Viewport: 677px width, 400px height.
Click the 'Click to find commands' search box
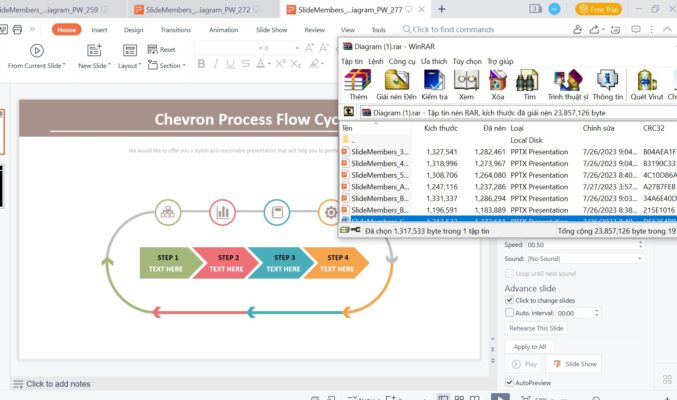[x=449, y=29]
